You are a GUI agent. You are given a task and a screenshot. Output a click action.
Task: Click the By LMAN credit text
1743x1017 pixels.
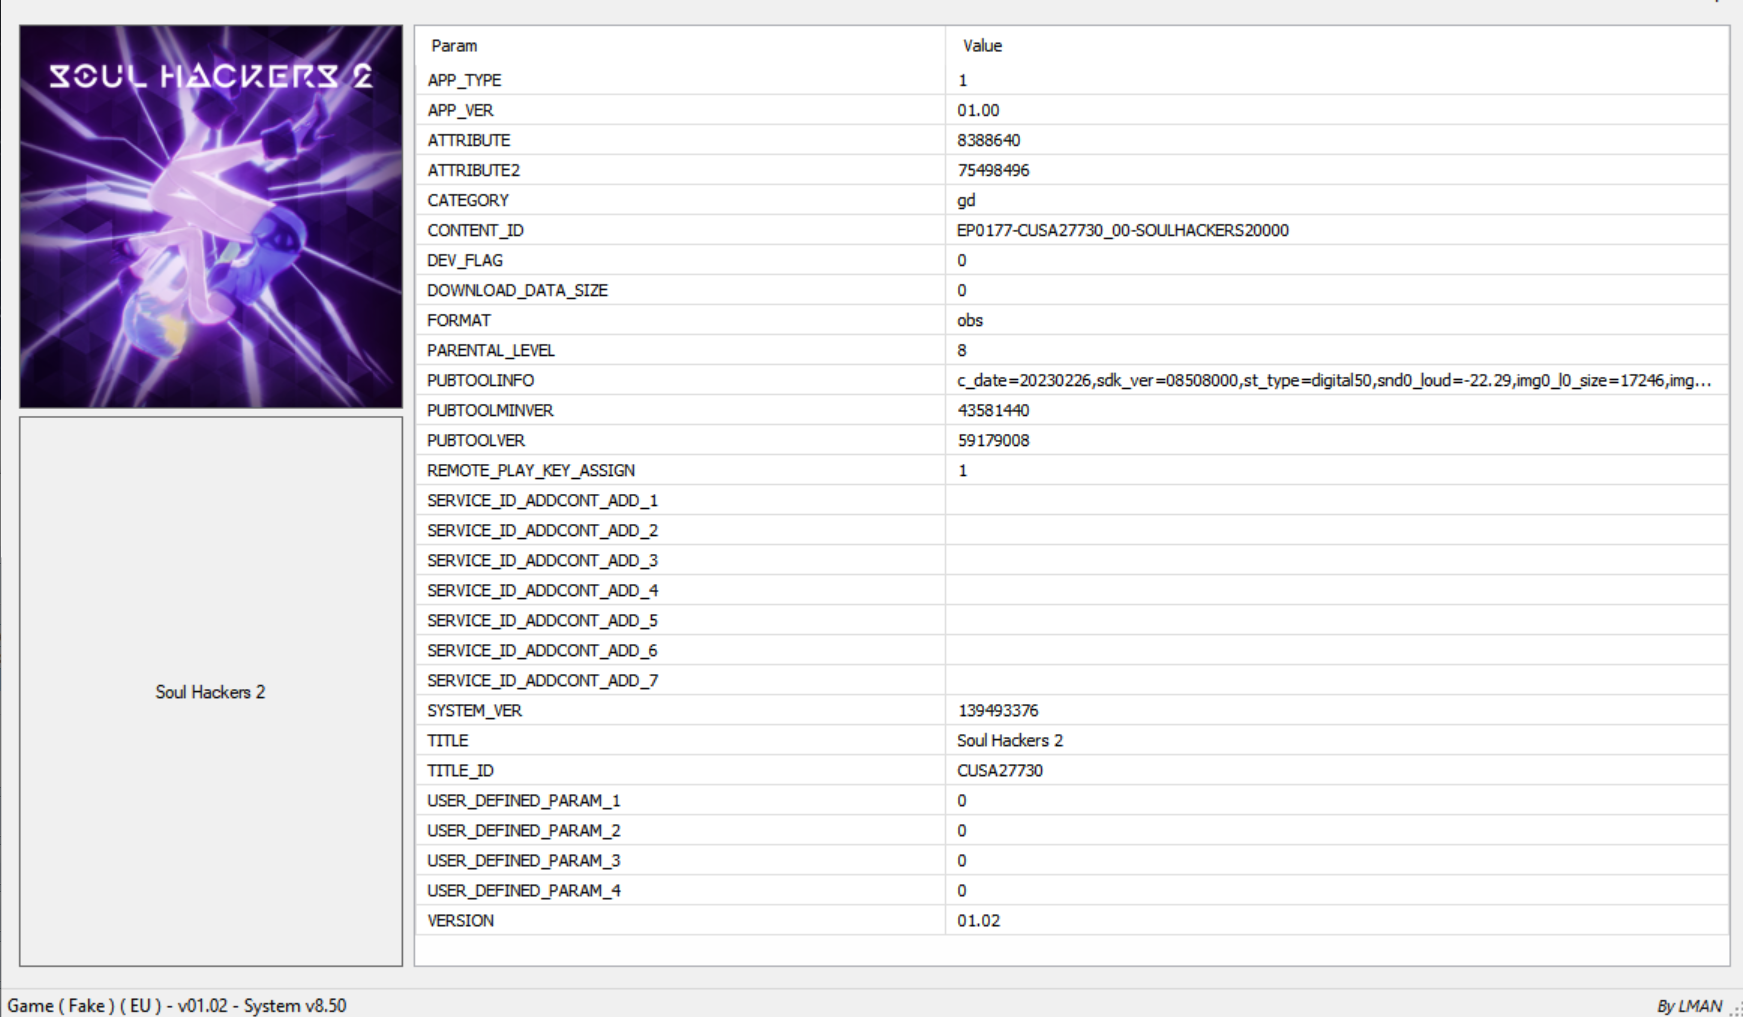(x=1689, y=1006)
